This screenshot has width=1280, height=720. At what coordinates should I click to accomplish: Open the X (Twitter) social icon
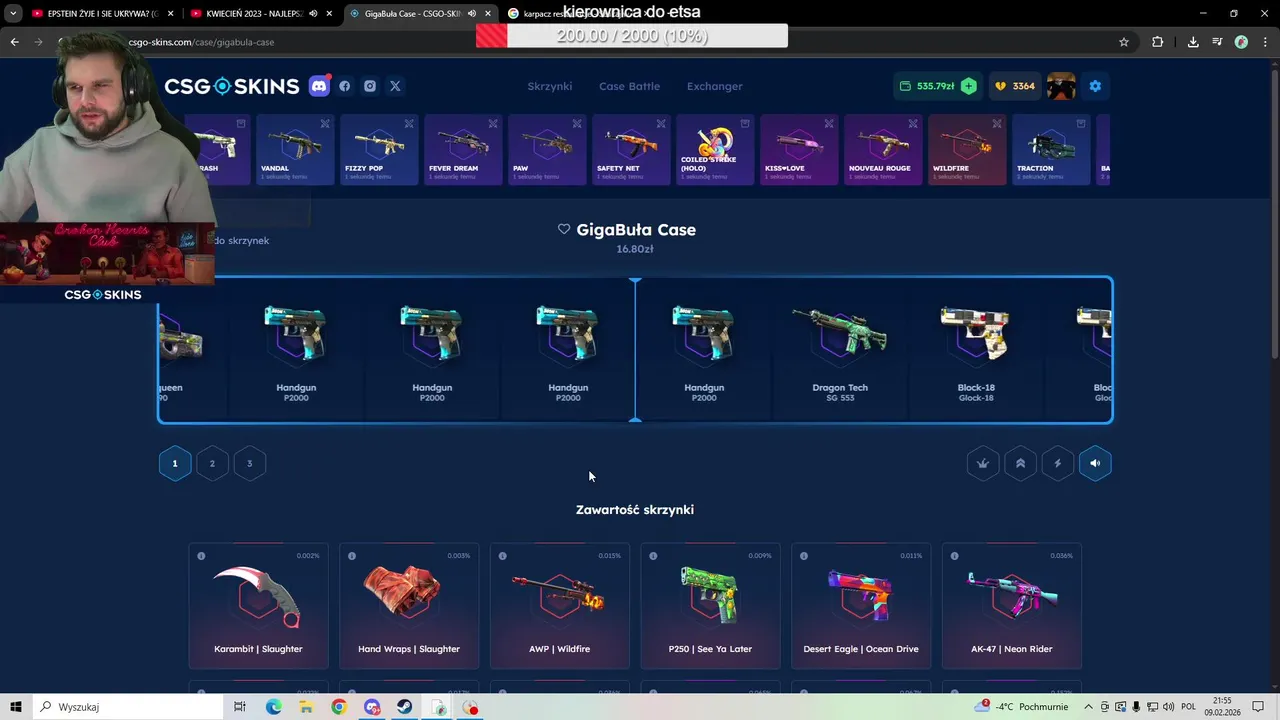coord(395,86)
